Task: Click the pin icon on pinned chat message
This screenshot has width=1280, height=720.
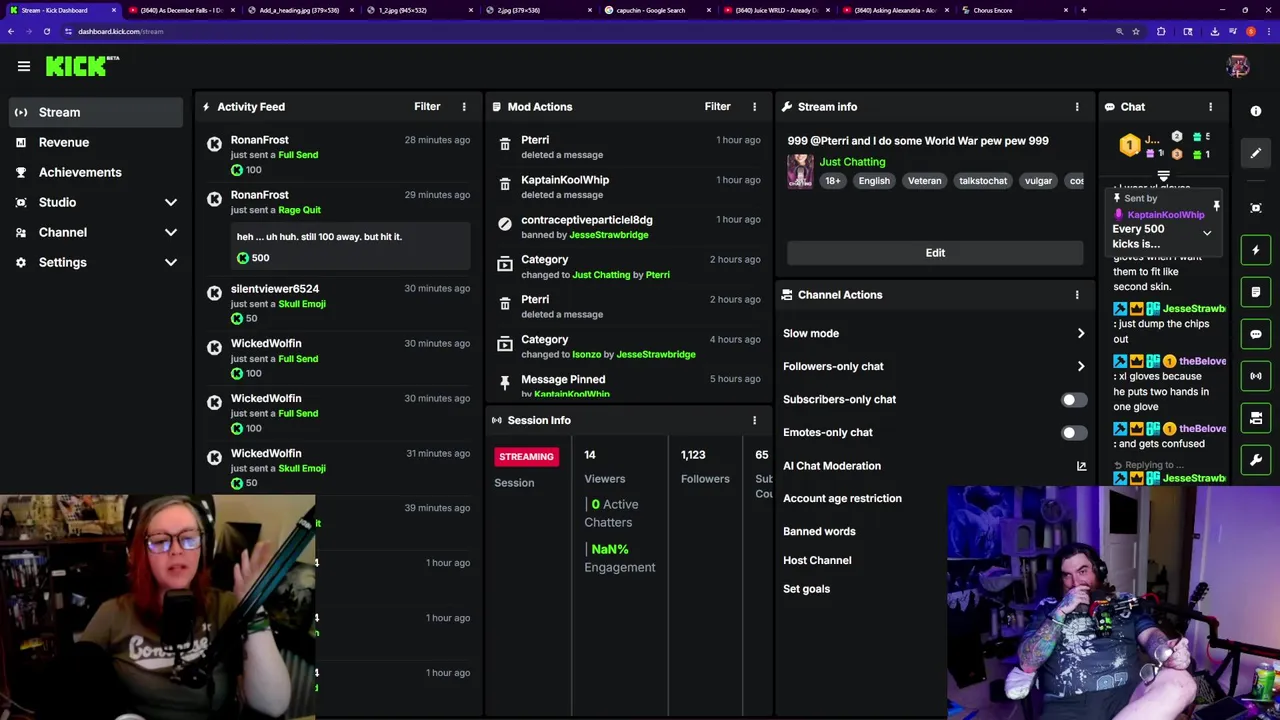Action: tap(1217, 206)
